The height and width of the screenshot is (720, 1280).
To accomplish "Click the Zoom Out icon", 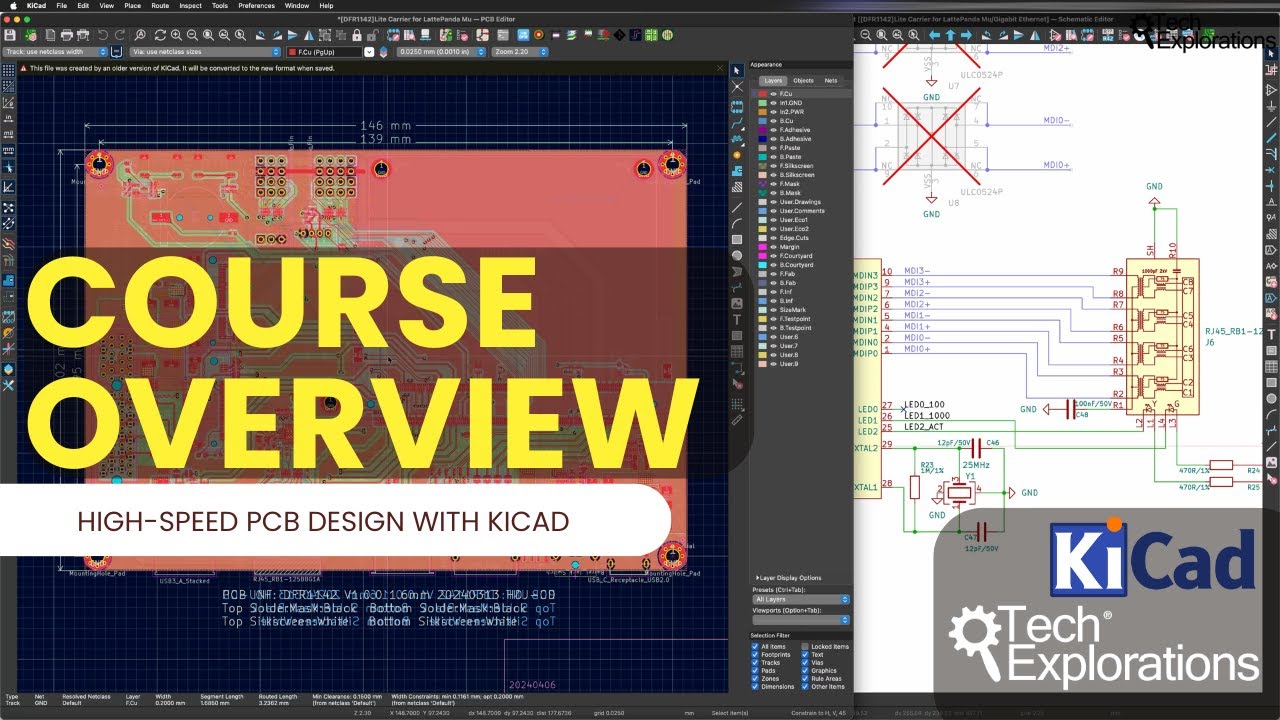I will [x=192, y=34].
